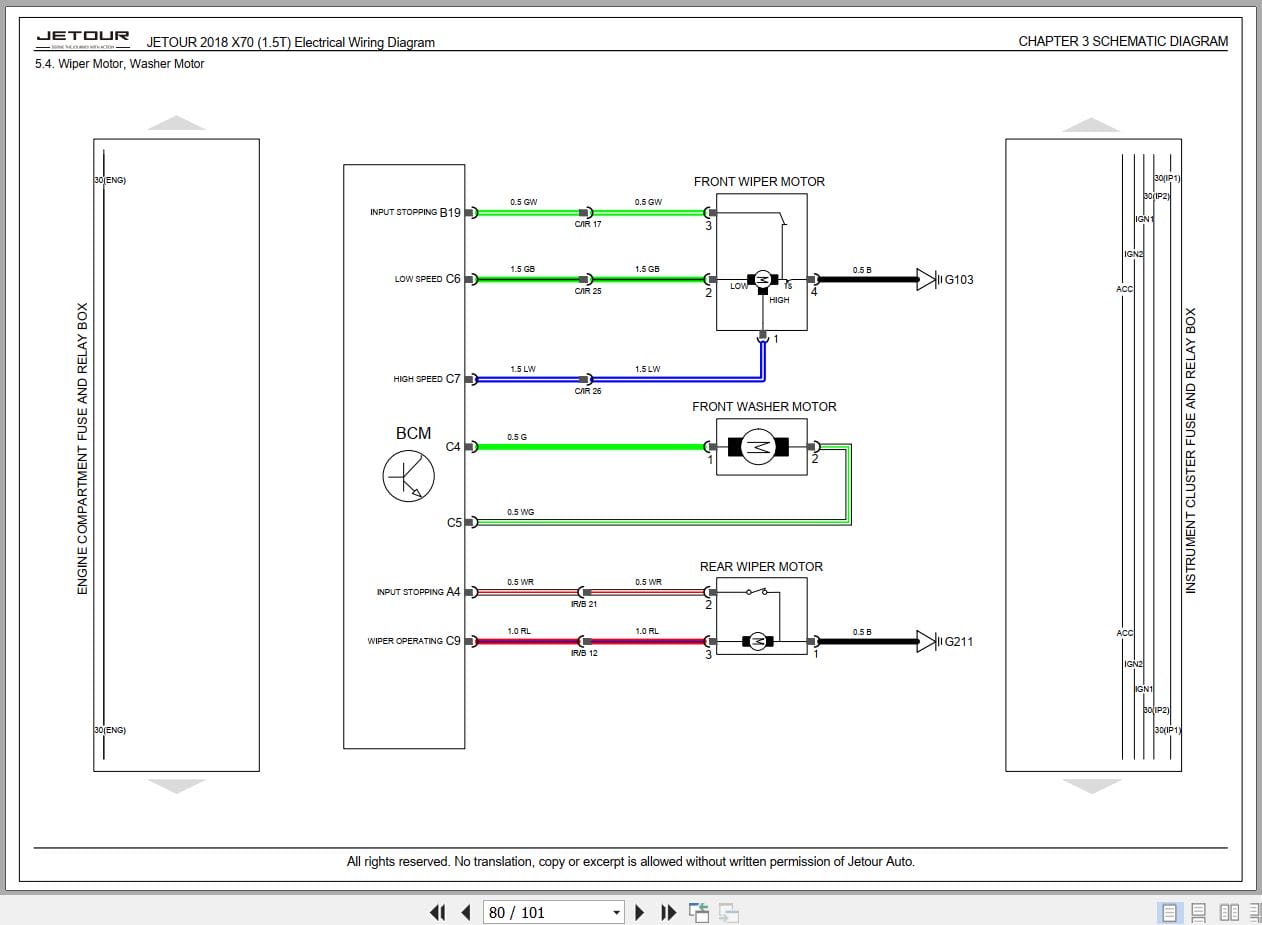Viewport: 1262px width, 925px height.
Task: Click the down arrow below Instrument Cluster fuse box
Action: [1094, 788]
